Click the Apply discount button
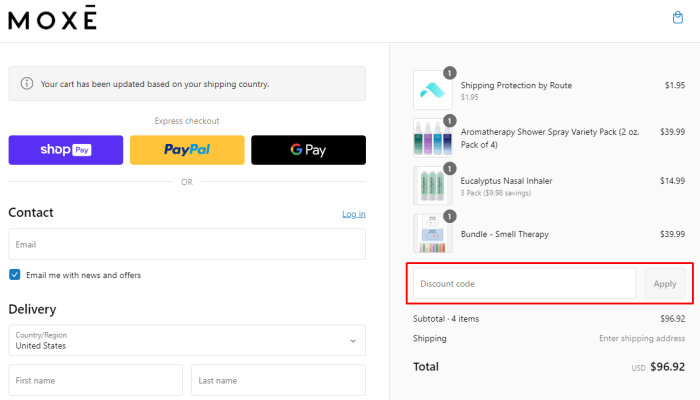This screenshot has height=400, width=700. [x=665, y=283]
